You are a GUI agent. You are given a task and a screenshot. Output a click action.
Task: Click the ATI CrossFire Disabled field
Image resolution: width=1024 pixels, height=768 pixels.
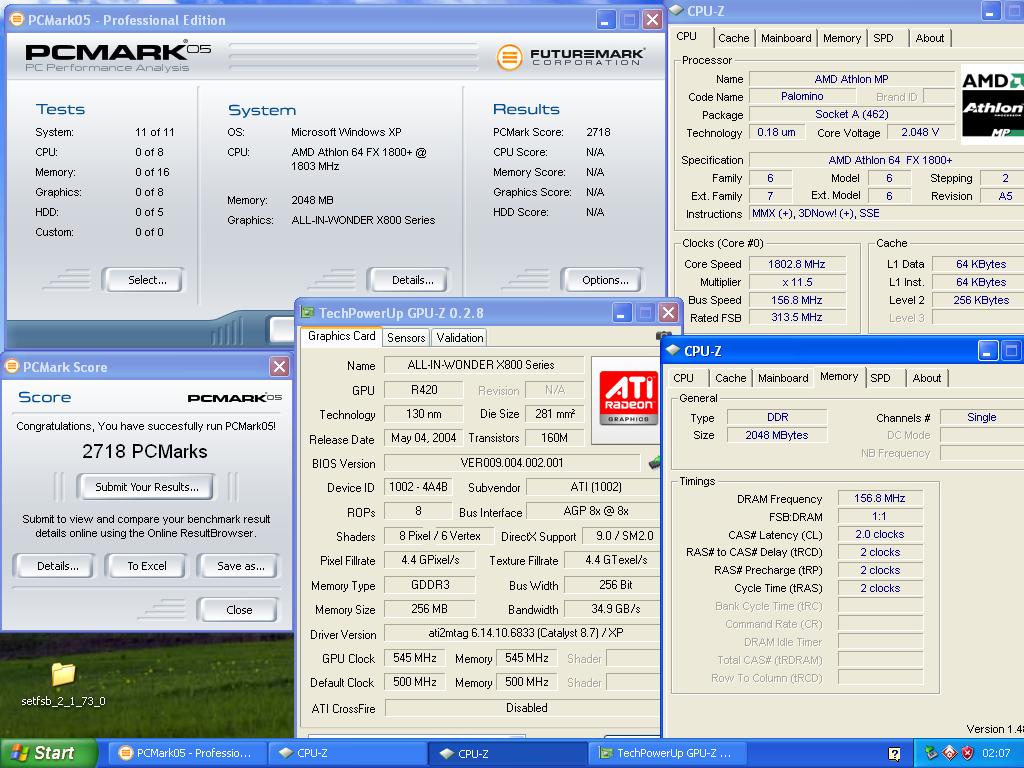point(522,707)
